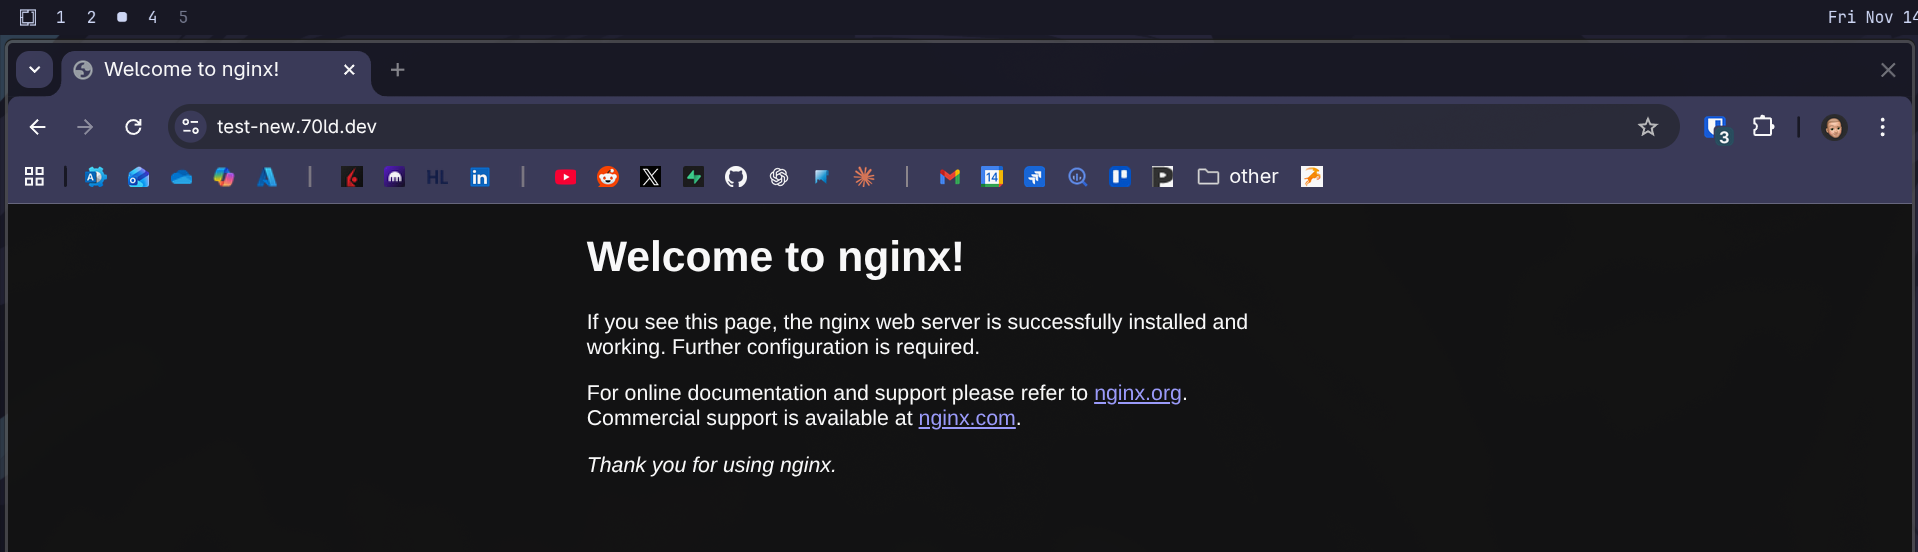Bookmark this page with the star
Screen dimensions: 1918x552
1647,127
